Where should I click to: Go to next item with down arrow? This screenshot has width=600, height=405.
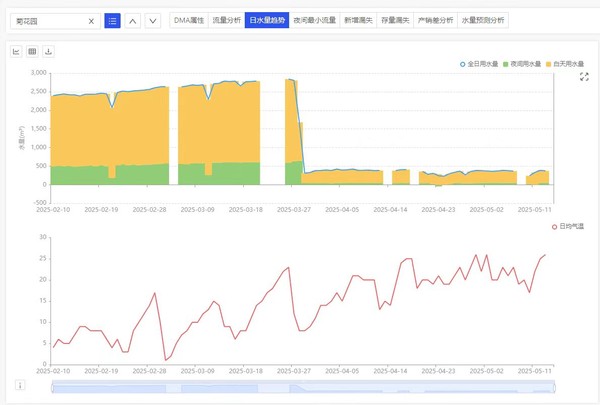(x=152, y=20)
